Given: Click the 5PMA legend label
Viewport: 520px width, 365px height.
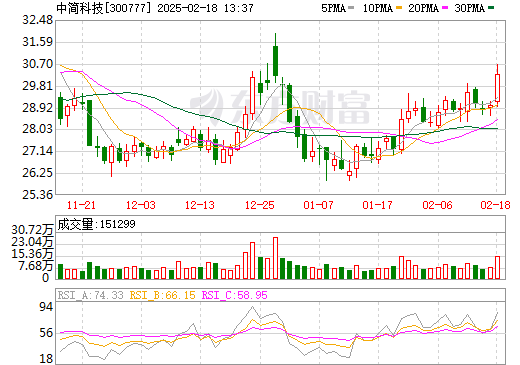Looking at the screenshot, I should tap(333, 8).
